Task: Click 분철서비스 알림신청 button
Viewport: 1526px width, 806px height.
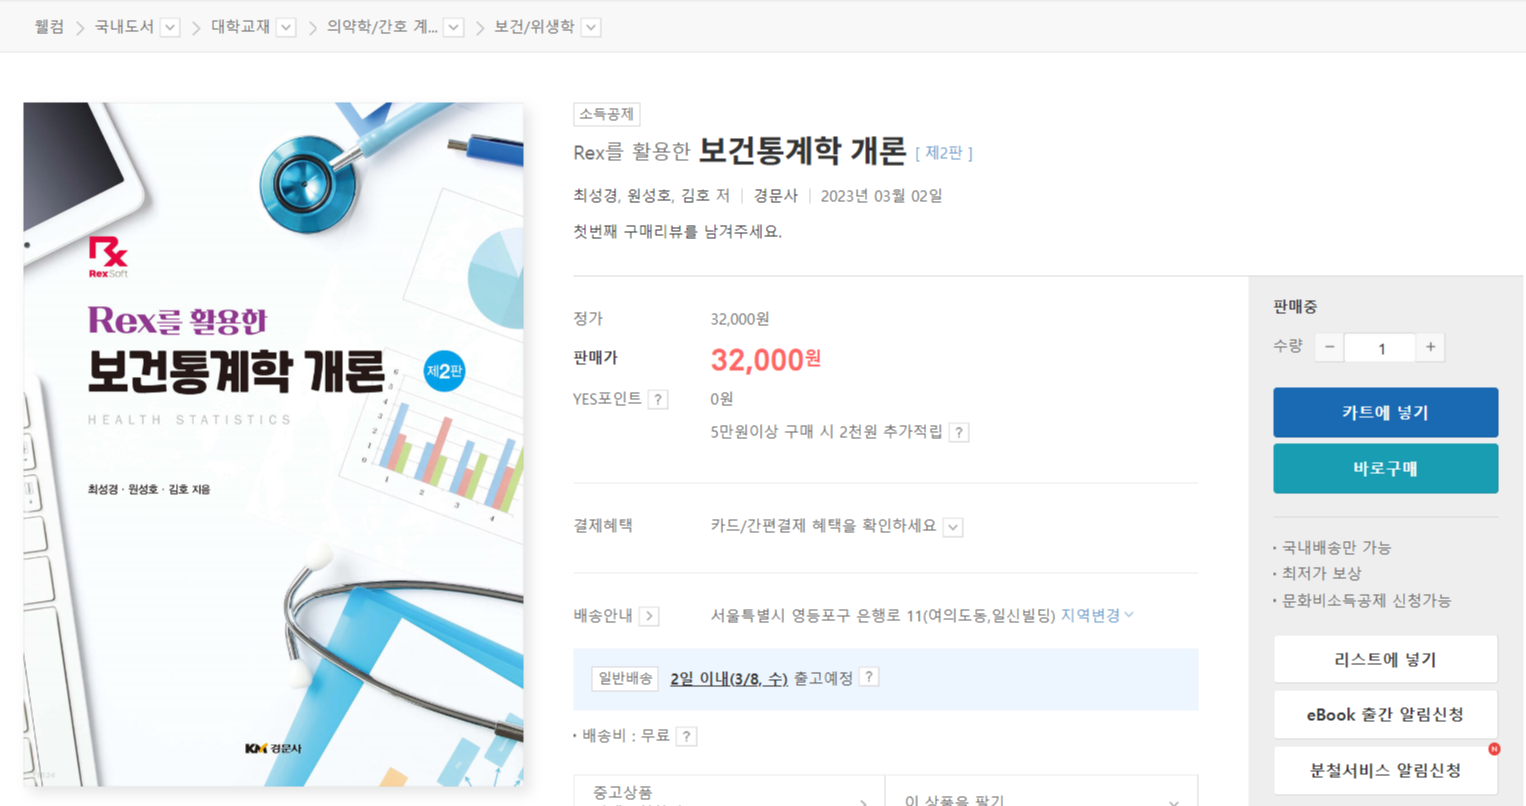Action: (x=1385, y=770)
